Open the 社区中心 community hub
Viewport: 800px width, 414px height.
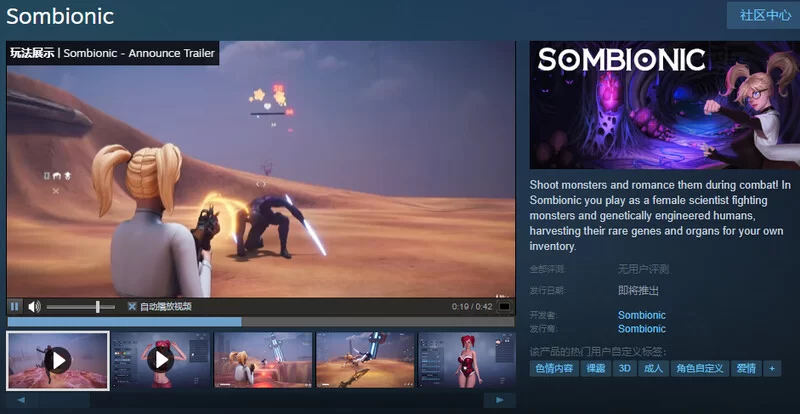pyautogui.click(x=765, y=15)
